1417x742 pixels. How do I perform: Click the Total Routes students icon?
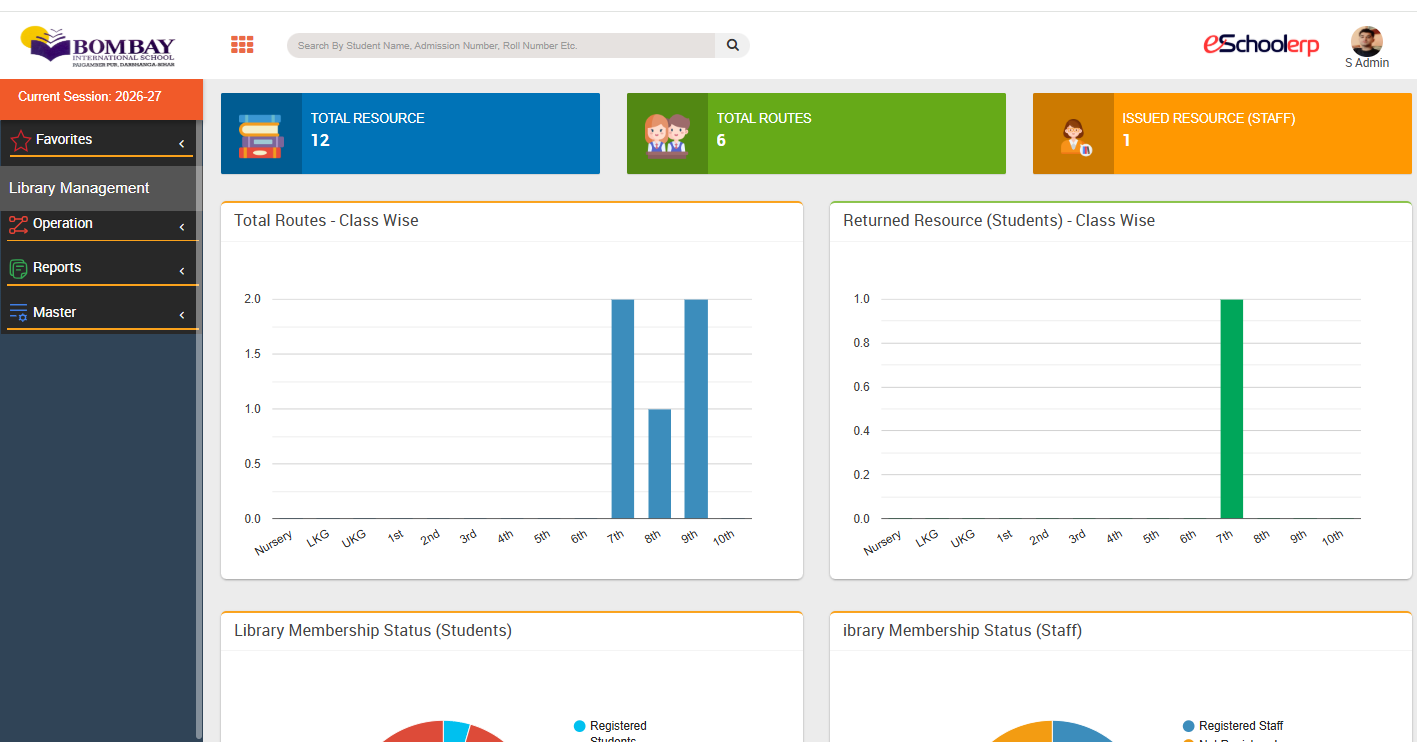(667, 134)
